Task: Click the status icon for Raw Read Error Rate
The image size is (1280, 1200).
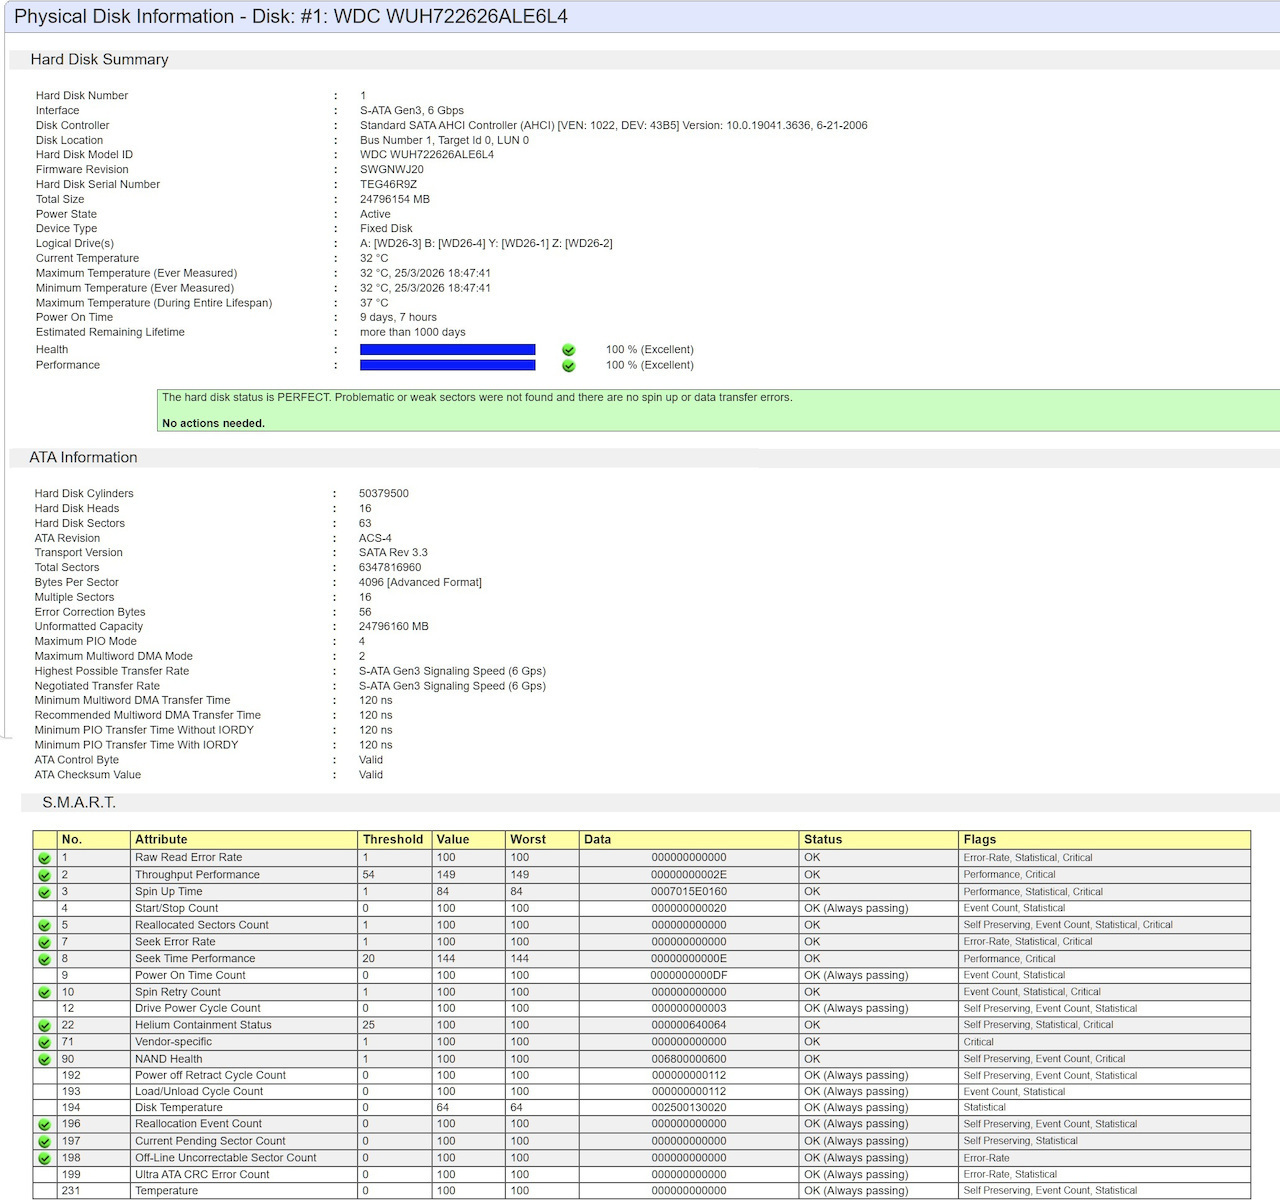Action: click(44, 858)
